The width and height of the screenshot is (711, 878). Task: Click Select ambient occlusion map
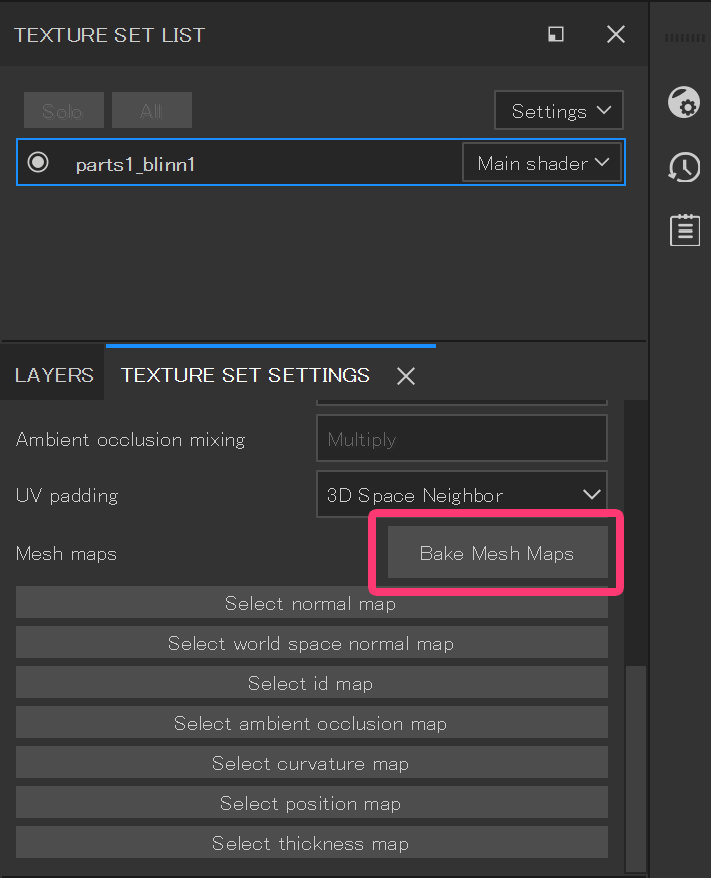click(312, 722)
